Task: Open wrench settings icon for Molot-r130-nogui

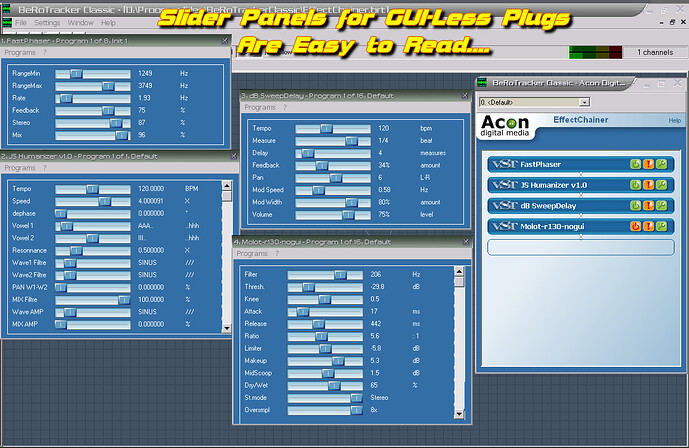Action: point(661,226)
